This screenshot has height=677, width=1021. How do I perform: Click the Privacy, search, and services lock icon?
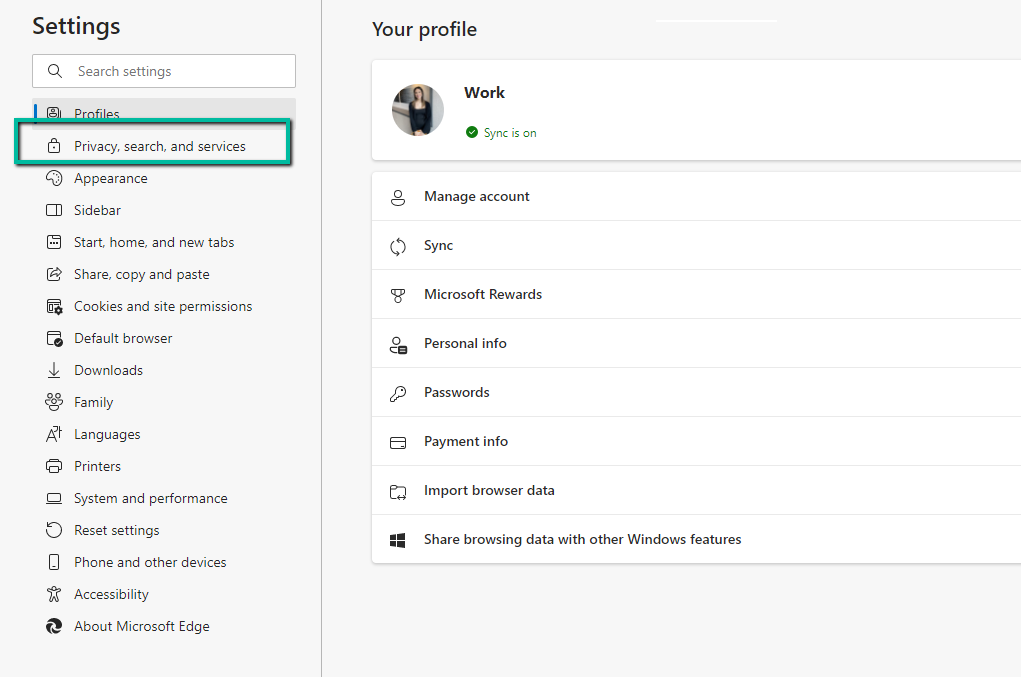tap(54, 146)
